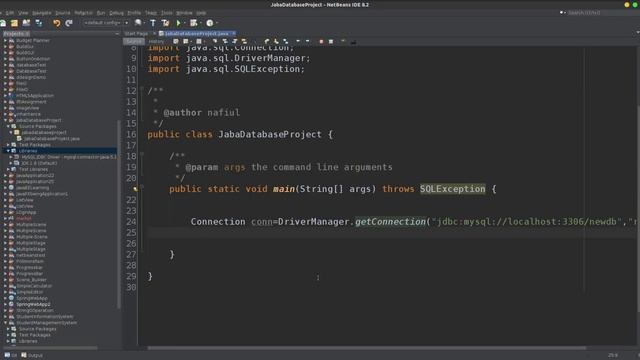
Task: Select the SimpleCalculator project
Action: pos(34,286)
